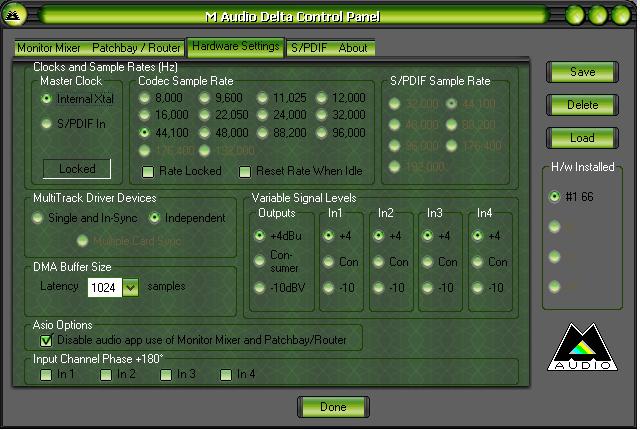
Task: Open the Monitor Mixer tab
Action: pos(49,48)
